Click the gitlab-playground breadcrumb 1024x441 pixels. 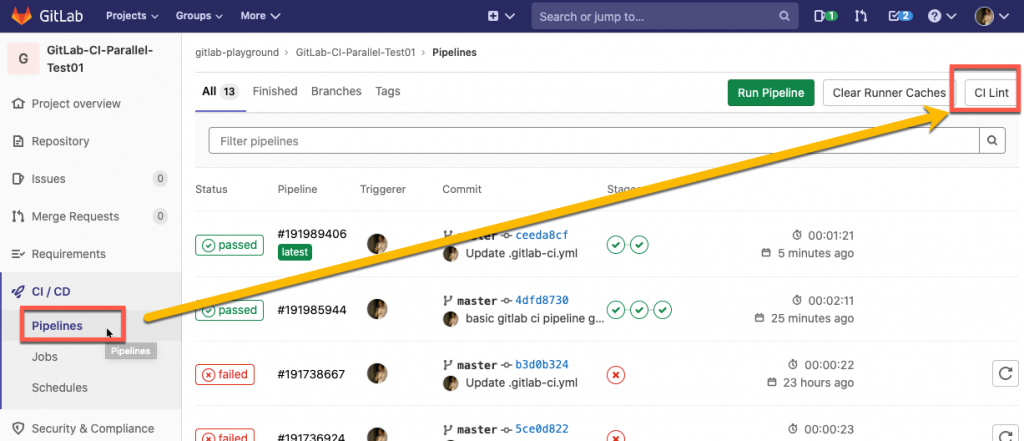point(237,52)
